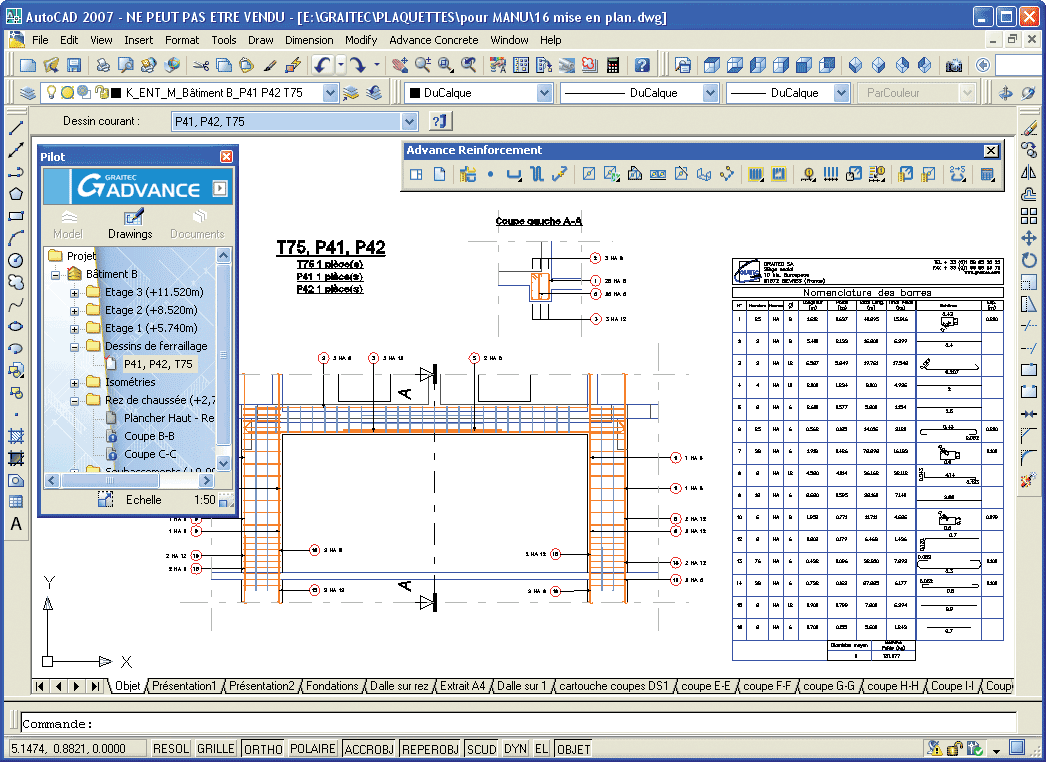
Task: Toggle GRILLE grid display
Action: (x=215, y=749)
